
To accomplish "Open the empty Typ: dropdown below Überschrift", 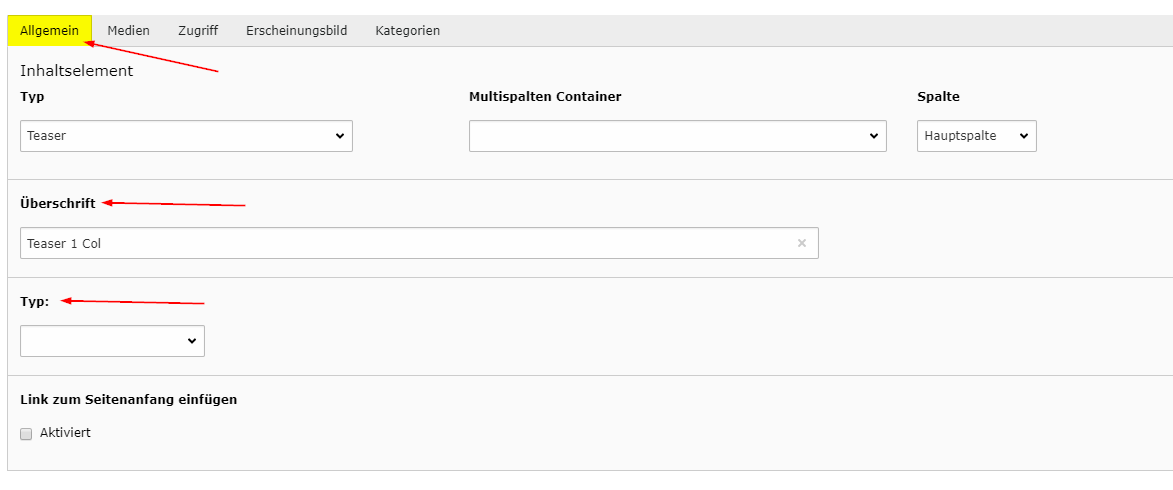I will (112, 341).
